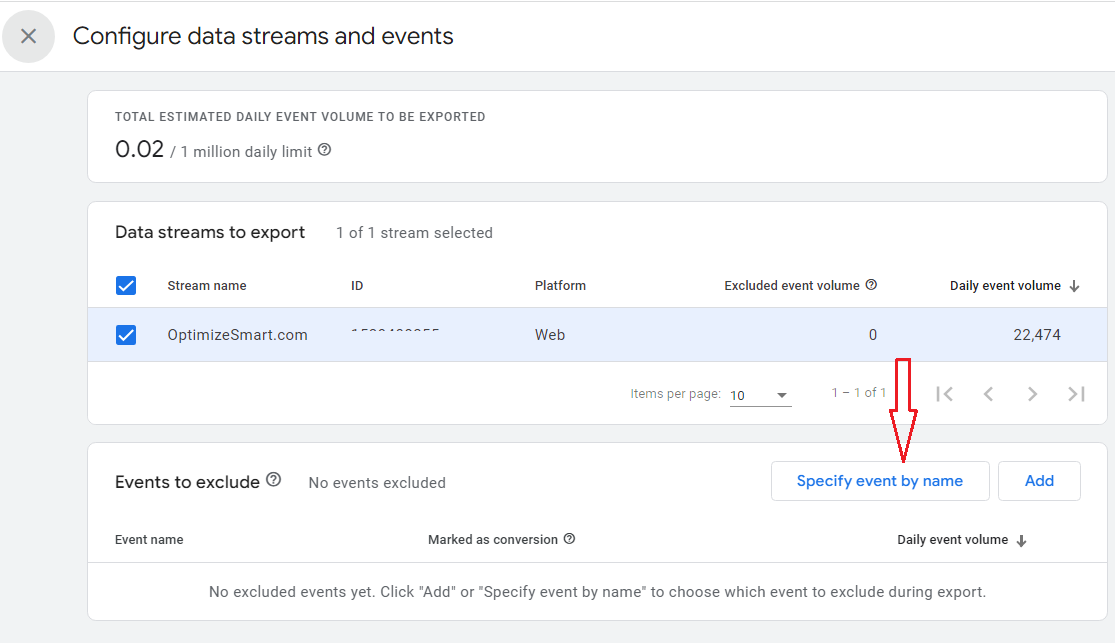
Task: Uncheck the select-all streams checkbox
Action: 126,285
